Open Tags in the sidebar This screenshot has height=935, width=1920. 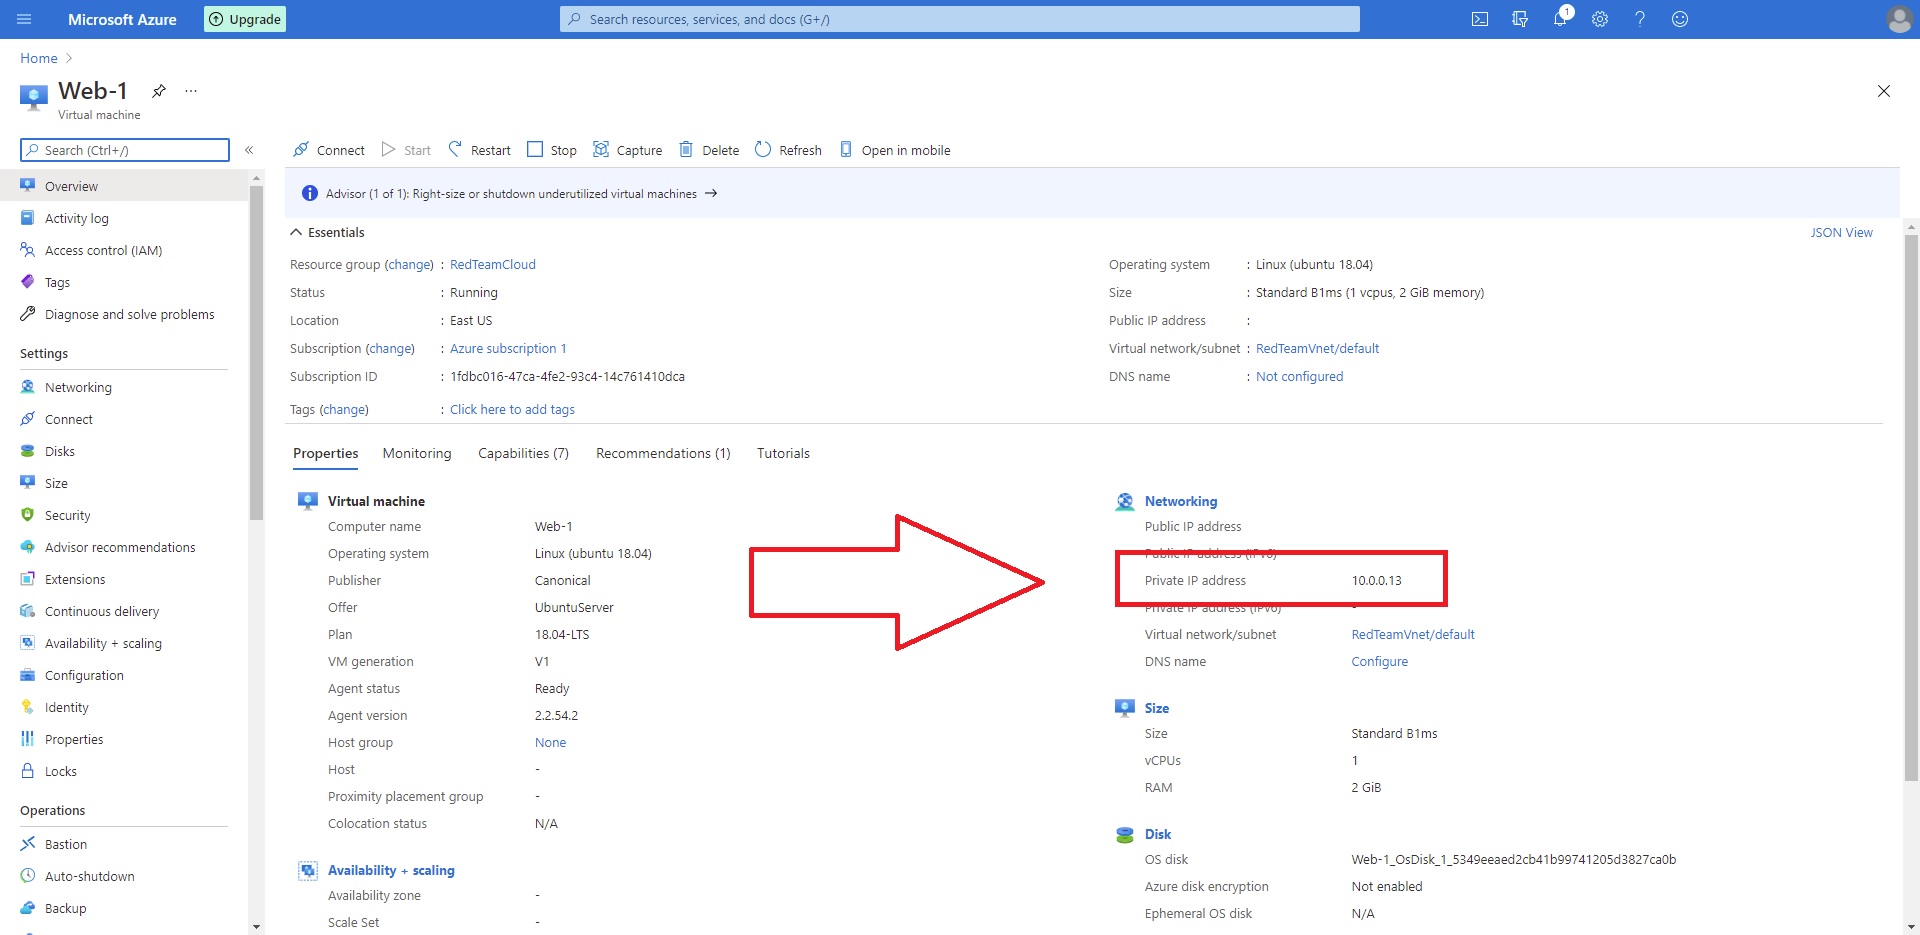[57, 282]
